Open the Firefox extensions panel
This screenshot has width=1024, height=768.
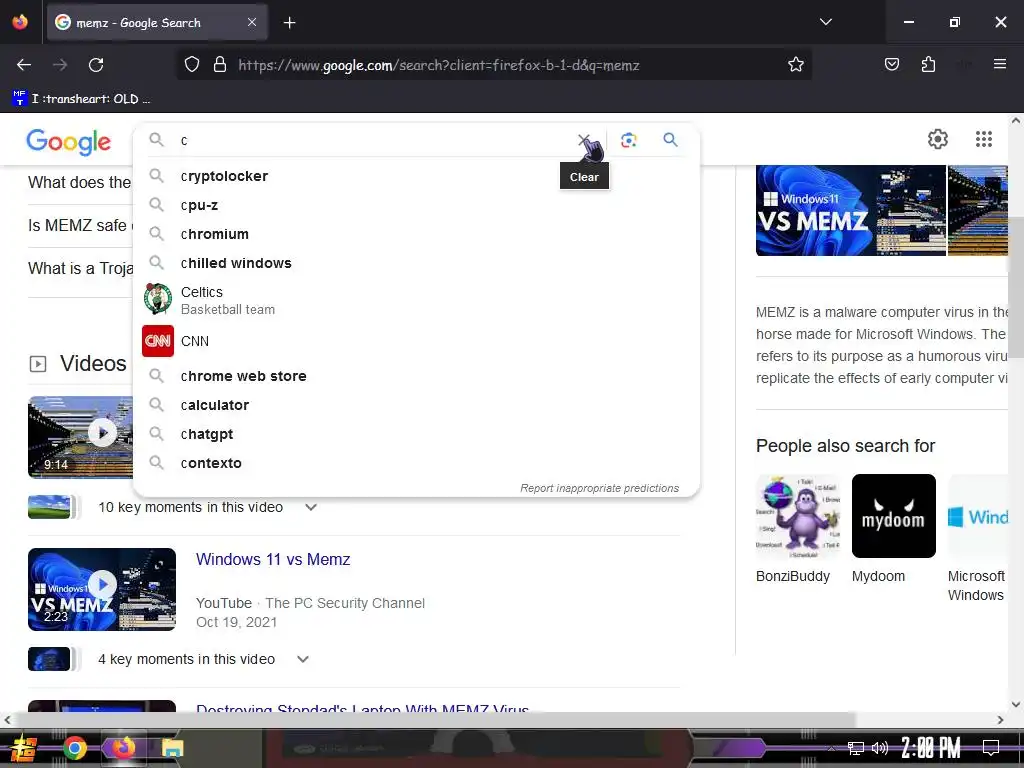coord(928,64)
